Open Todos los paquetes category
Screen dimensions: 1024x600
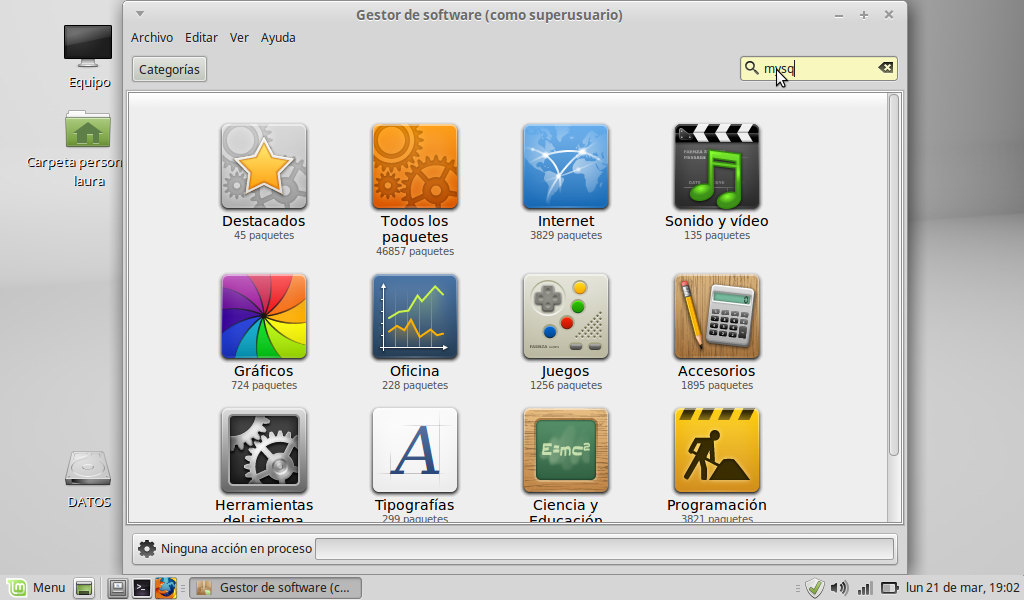point(415,166)
